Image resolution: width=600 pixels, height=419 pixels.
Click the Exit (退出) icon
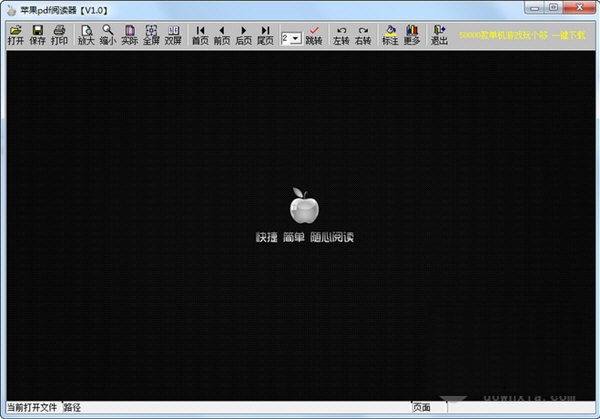(x=439, y=35)
